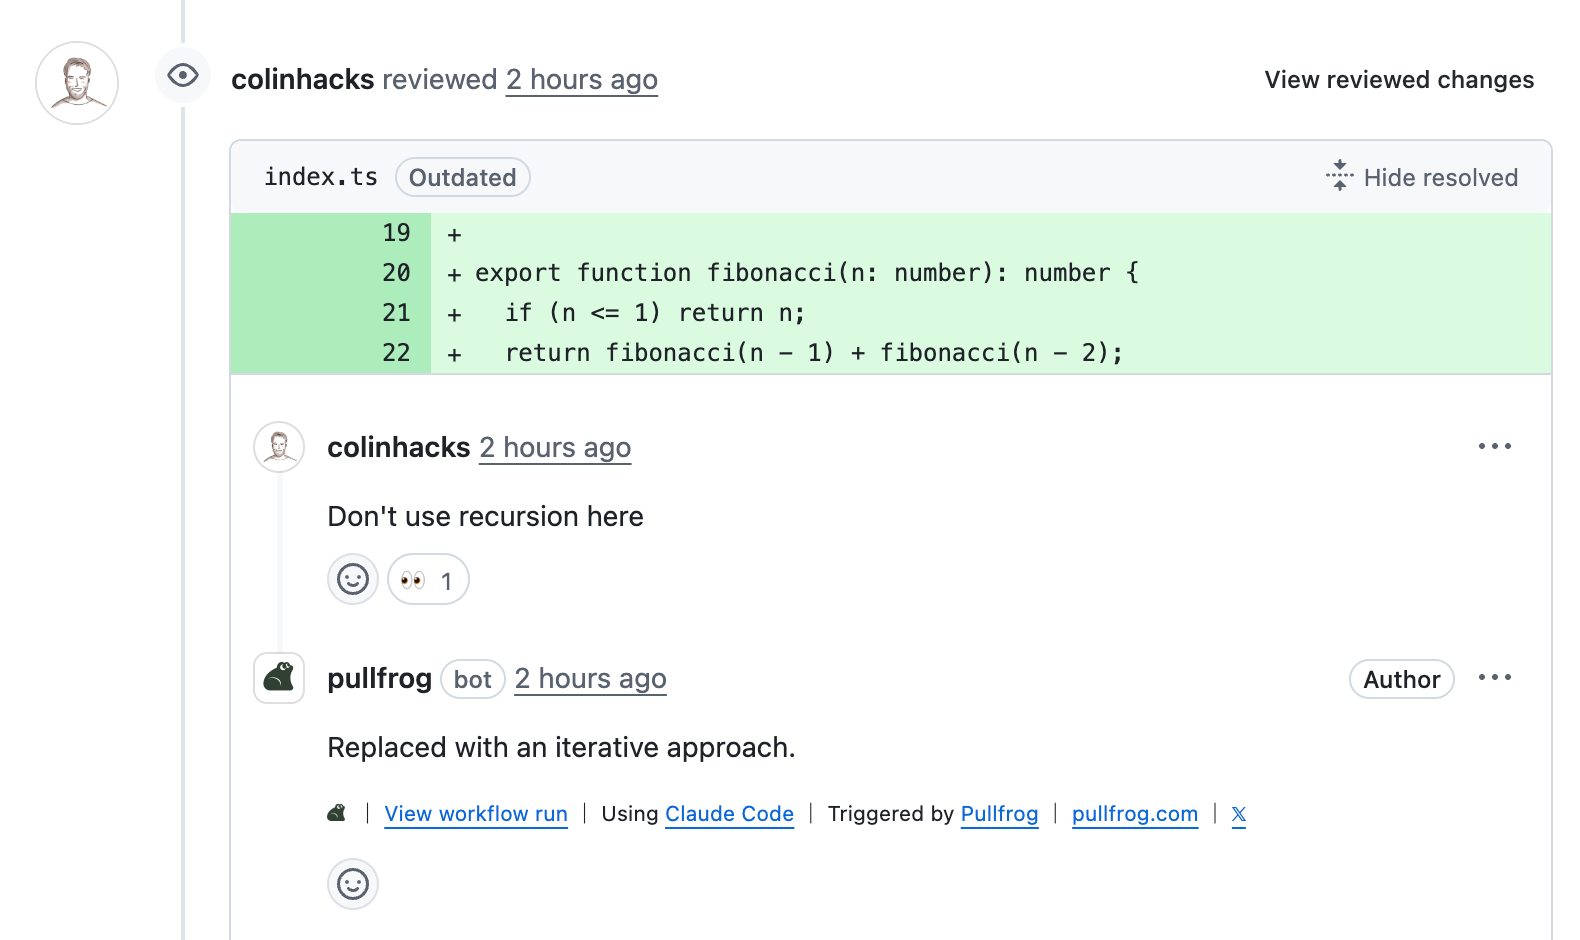Open options menu for colinhacks' comment
1580x940 pixels.
pos(1495,446)
